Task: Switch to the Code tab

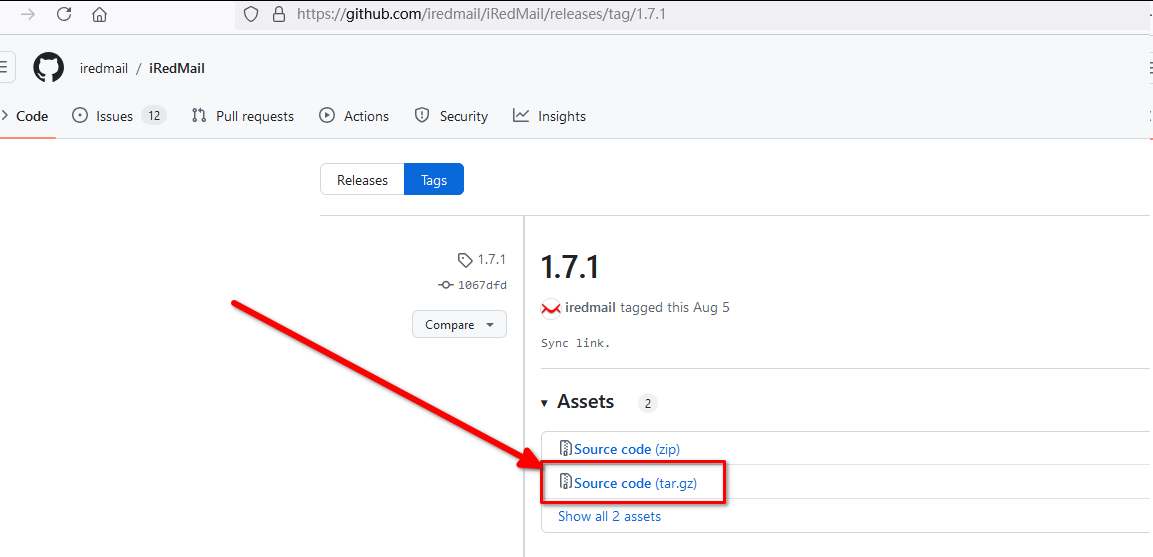Action: point(27,116)
